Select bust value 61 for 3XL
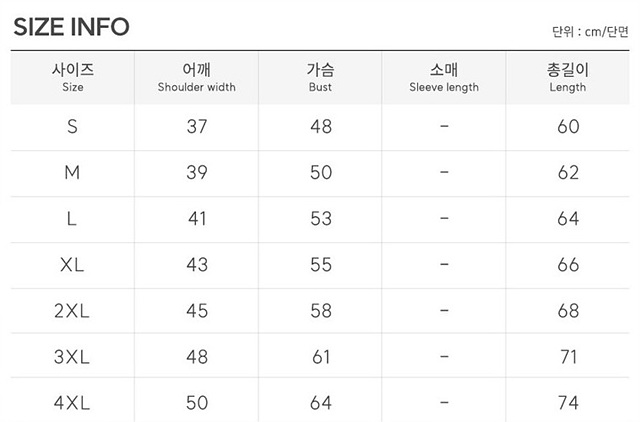The height and width of the screenshot is (422, 640). 321,357
